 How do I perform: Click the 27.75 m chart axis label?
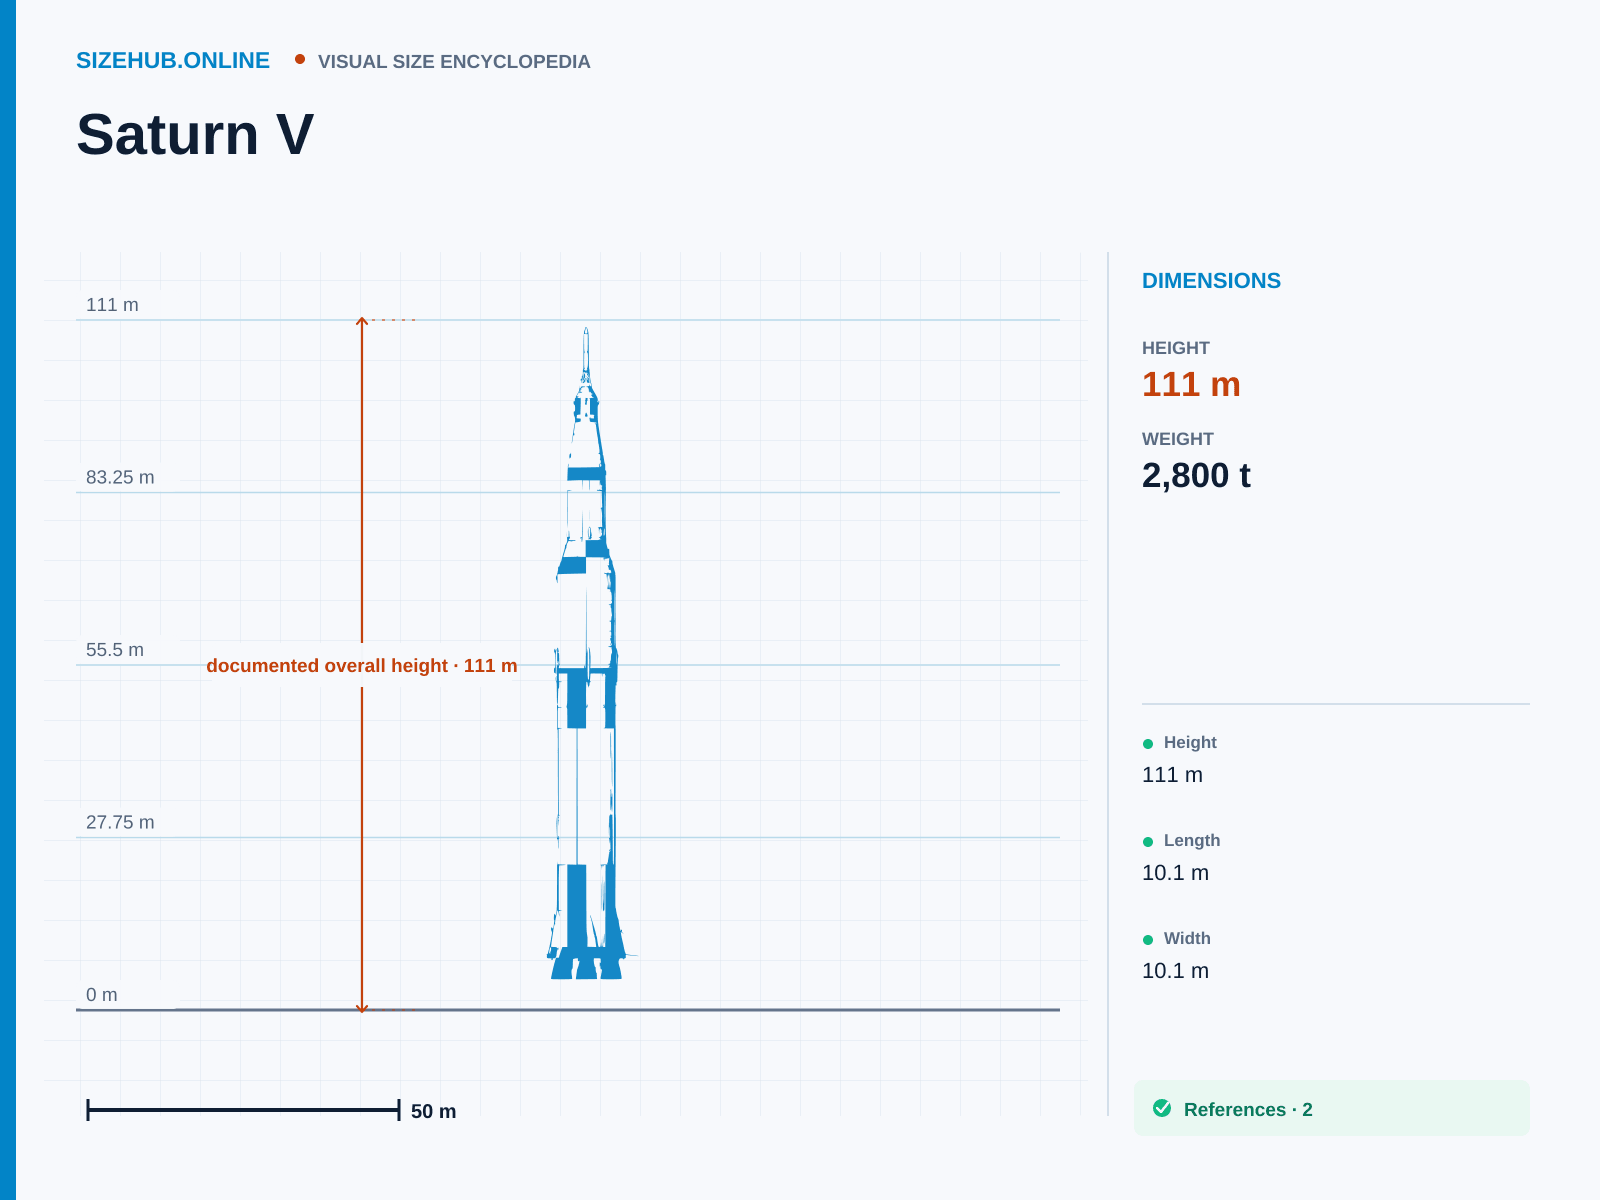click(120, 823)
